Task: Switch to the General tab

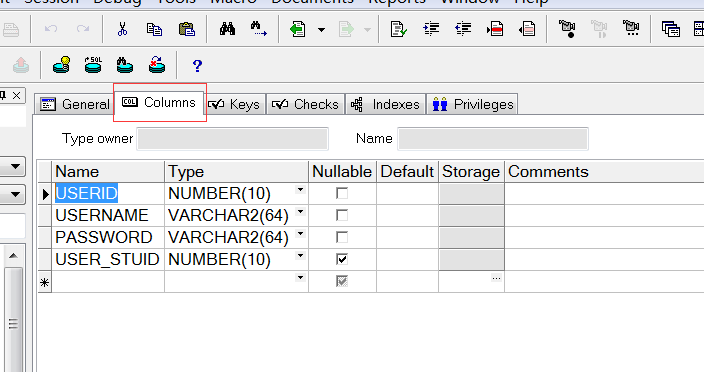Action: (x=75, y=104)
